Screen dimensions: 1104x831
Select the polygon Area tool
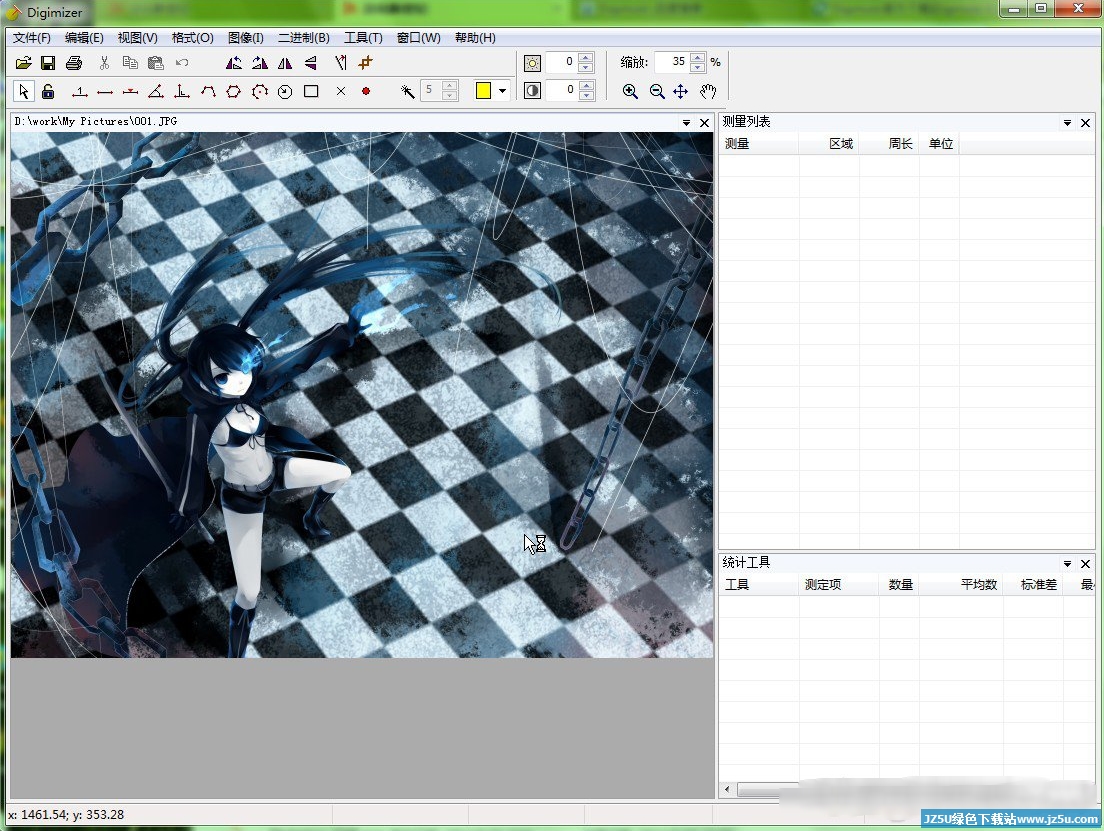click(234, 92)
